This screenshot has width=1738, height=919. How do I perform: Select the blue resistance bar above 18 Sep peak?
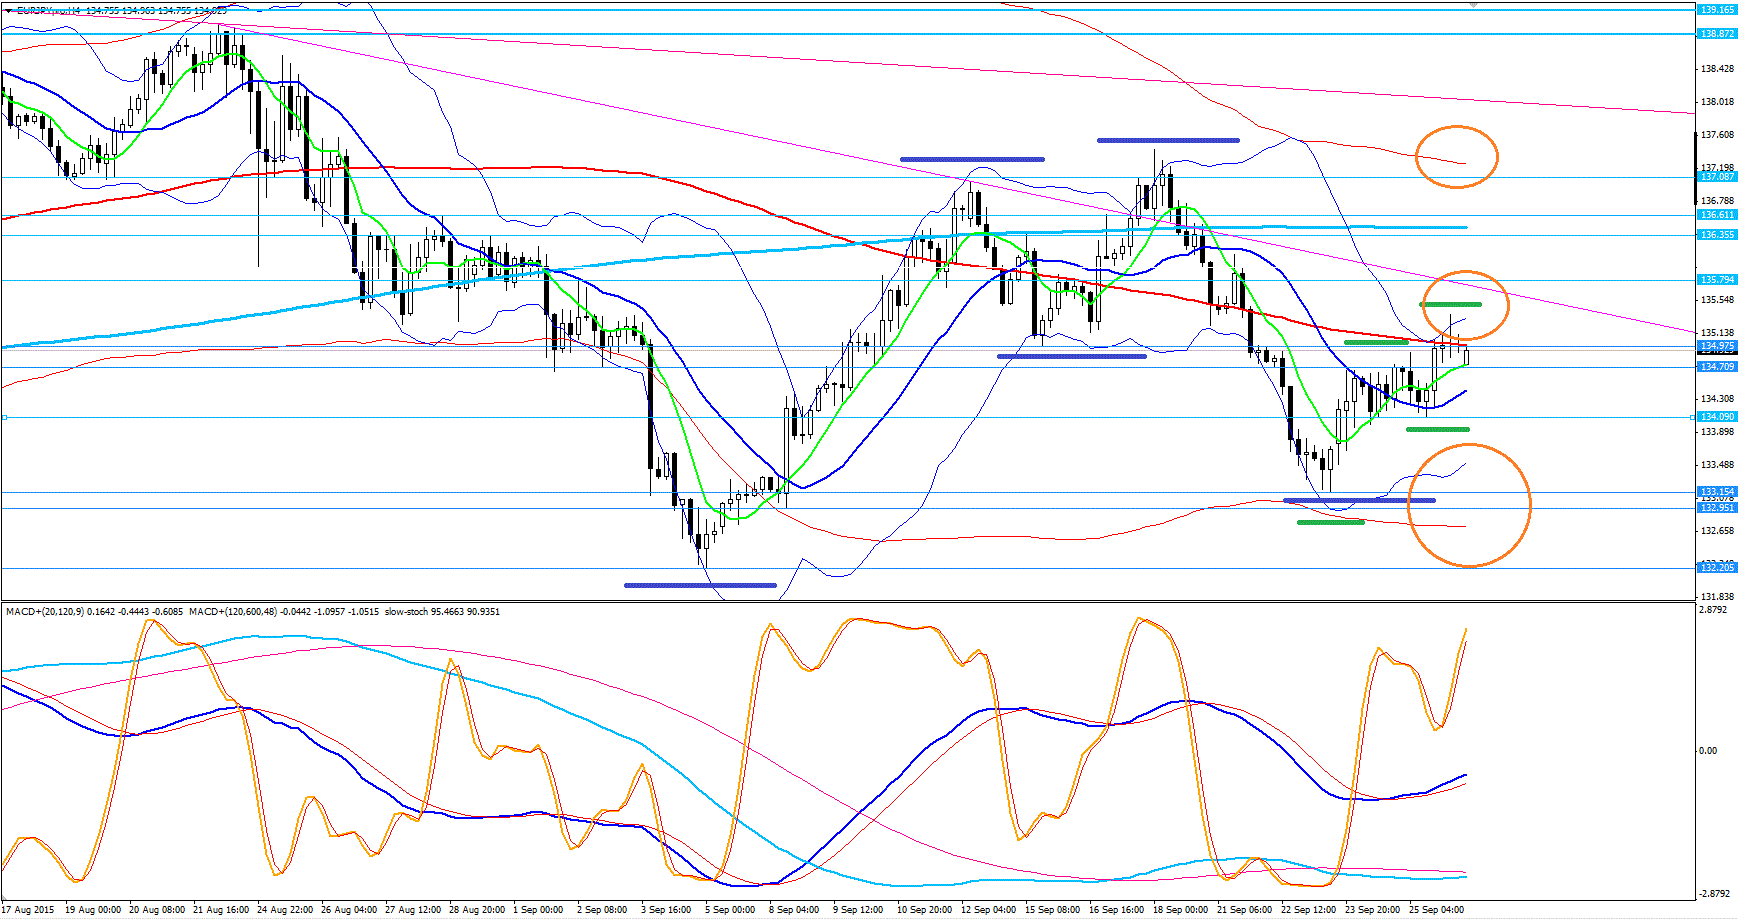pos(1167,140)
